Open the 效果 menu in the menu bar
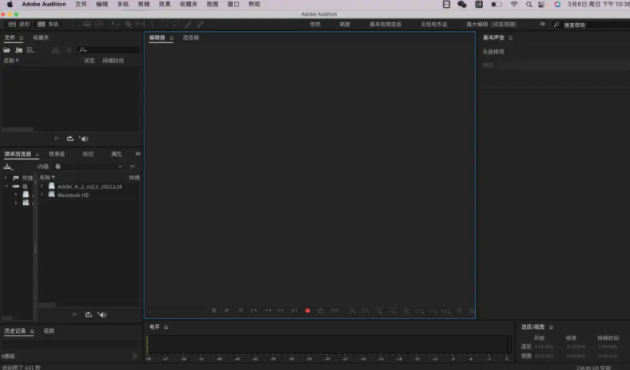630x370 pixels. [x=164, y=4]
